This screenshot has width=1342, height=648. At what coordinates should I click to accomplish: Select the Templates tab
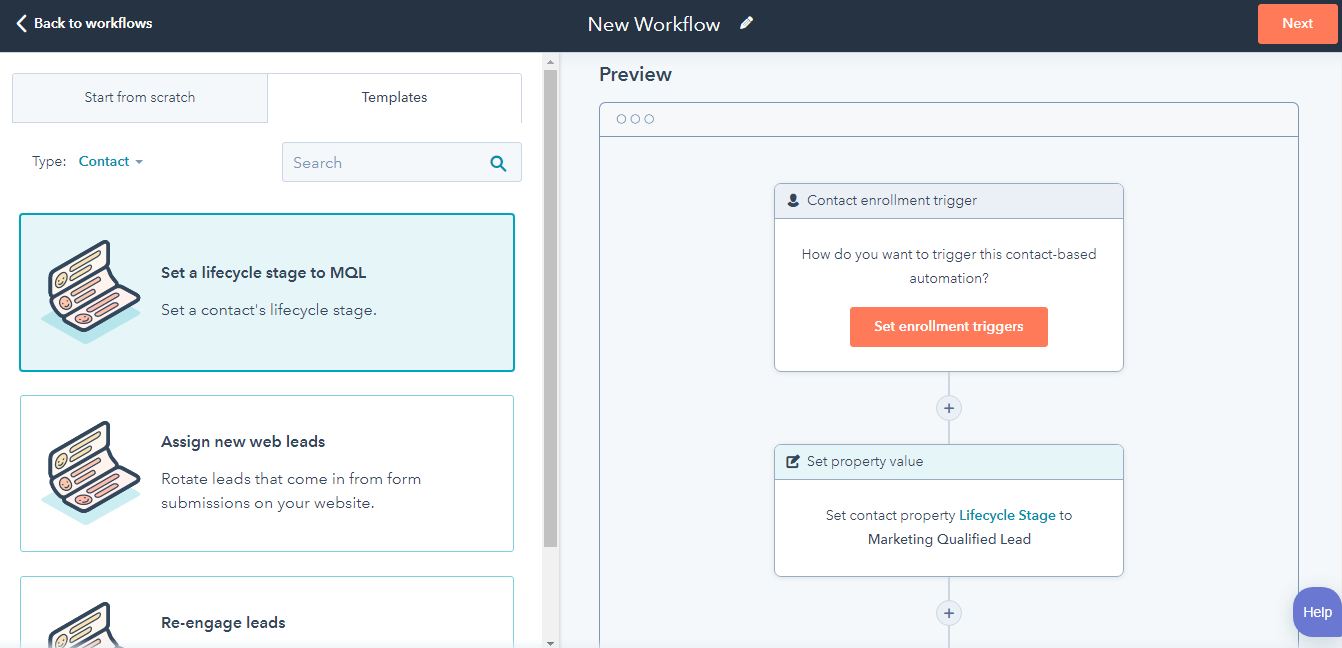[394, 98]
